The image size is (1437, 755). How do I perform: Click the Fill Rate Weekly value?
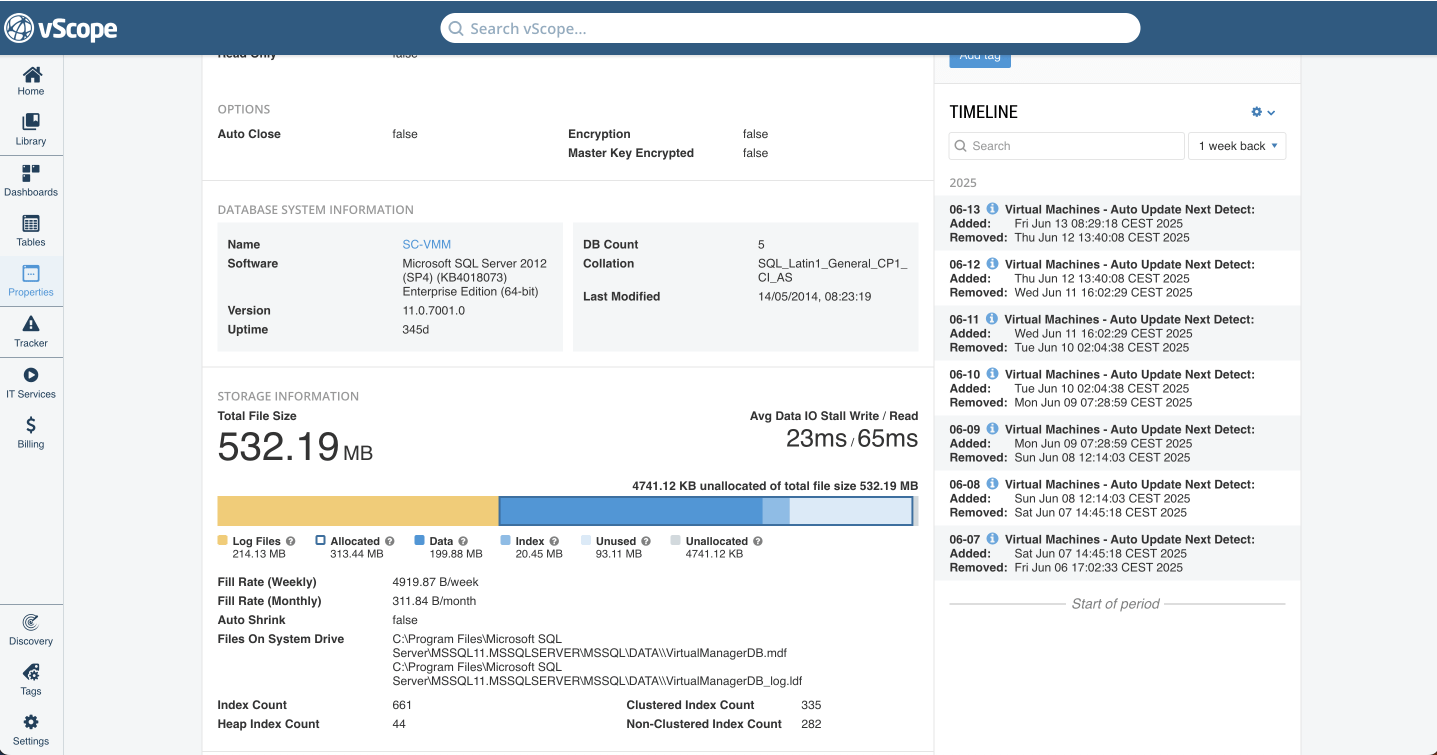435,582
